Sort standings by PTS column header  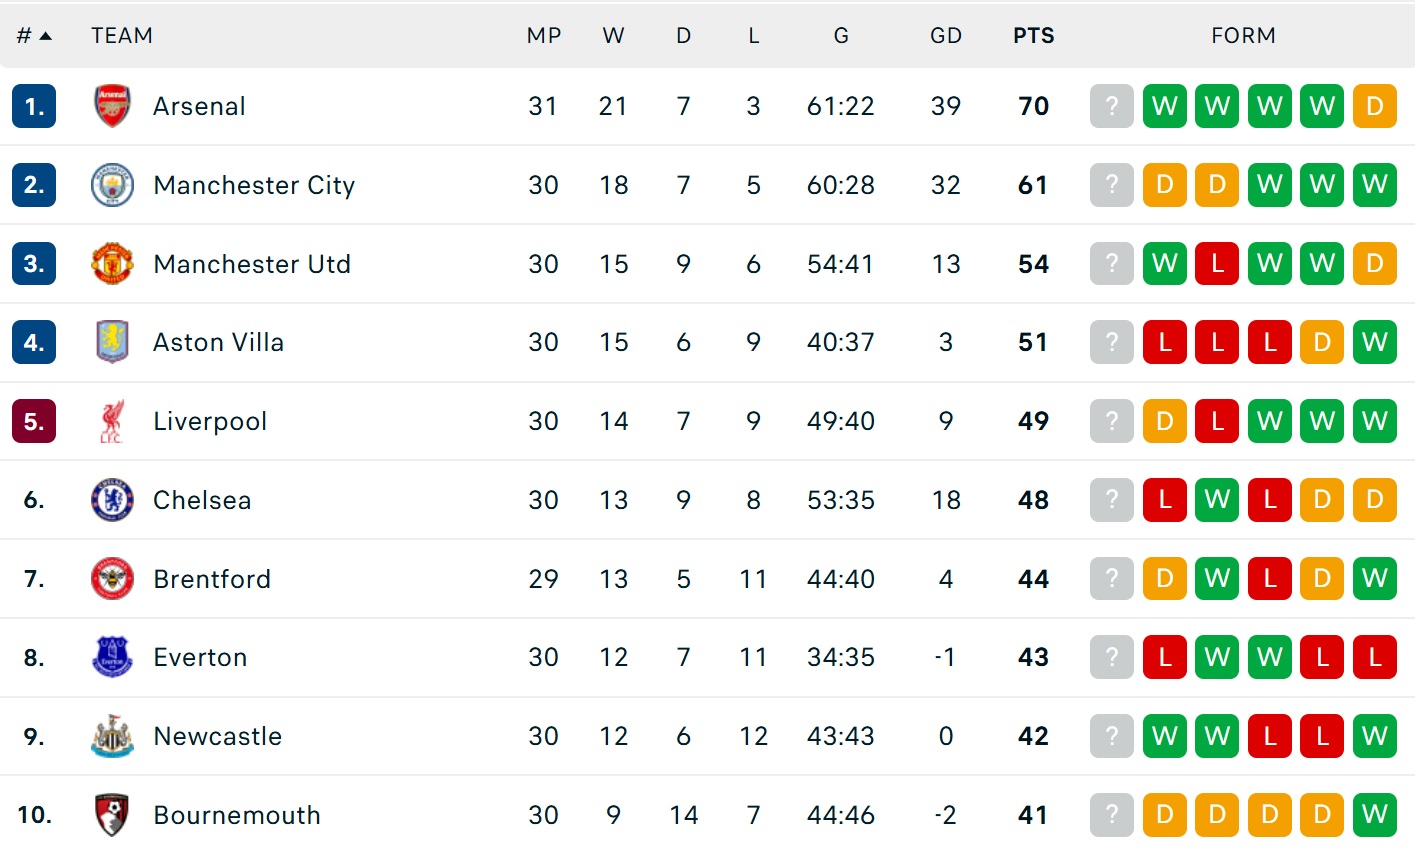pos(1033,36)
